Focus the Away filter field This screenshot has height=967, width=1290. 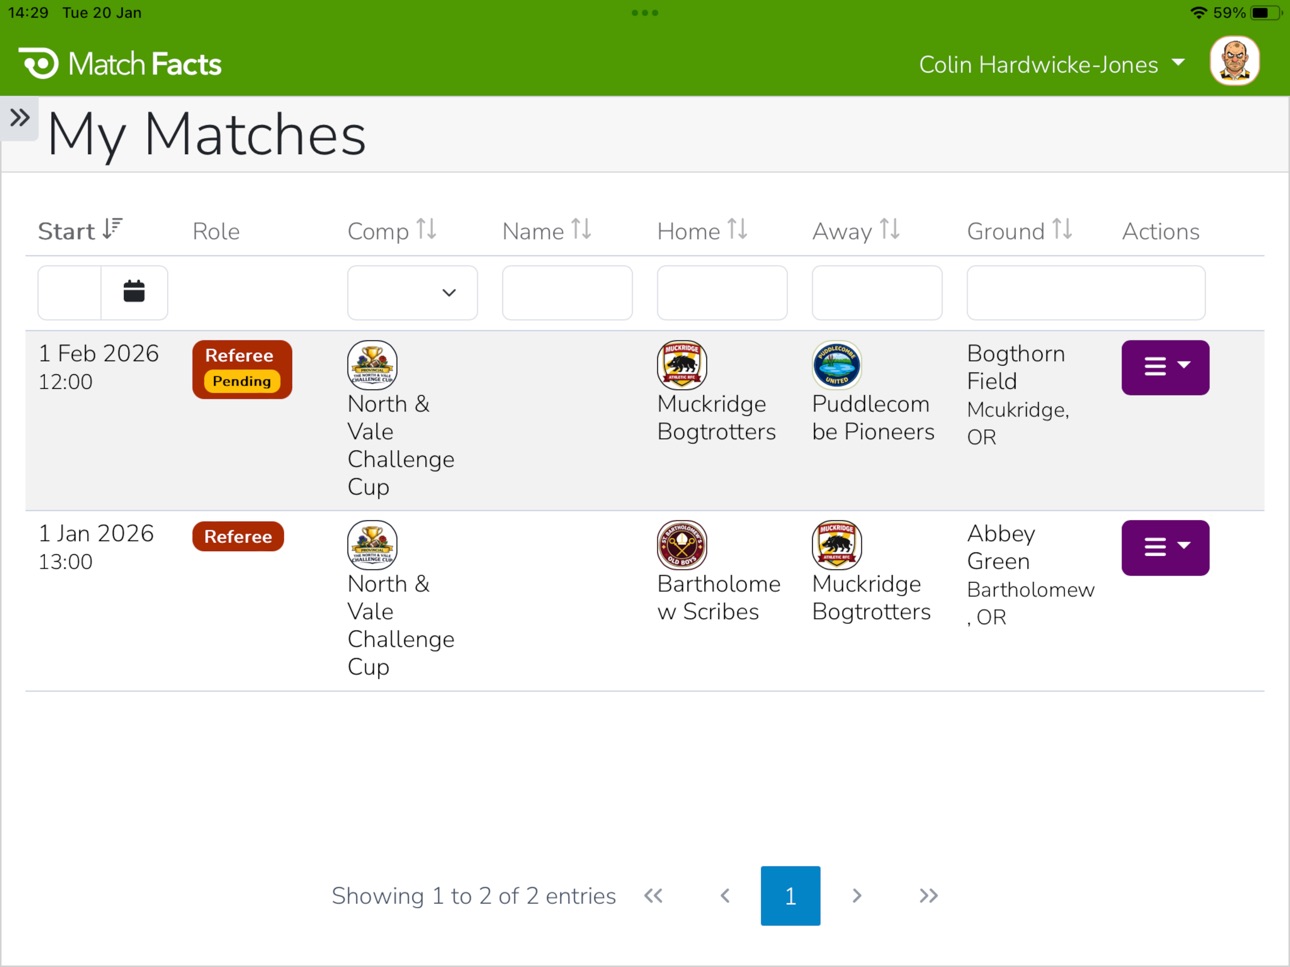pyautogui.click(x=877, y=292)
